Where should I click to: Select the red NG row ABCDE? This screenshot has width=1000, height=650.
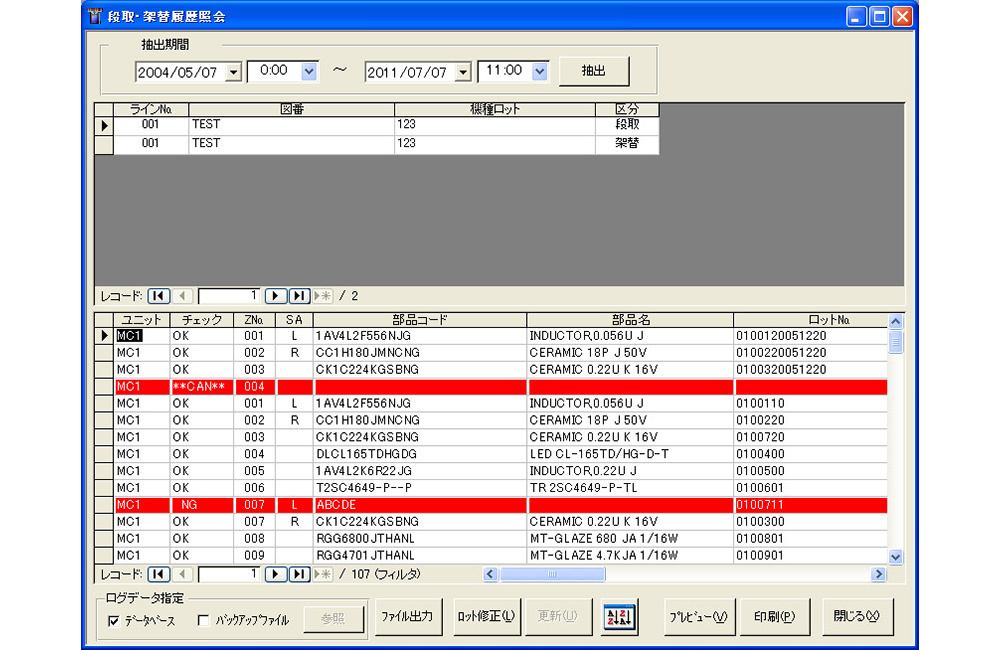click(420, 505)
